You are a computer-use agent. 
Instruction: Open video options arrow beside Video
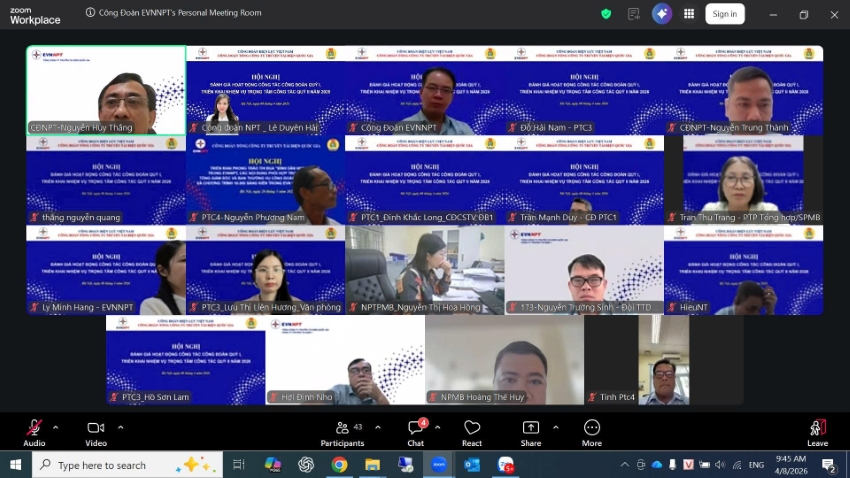tap(120, 428)
